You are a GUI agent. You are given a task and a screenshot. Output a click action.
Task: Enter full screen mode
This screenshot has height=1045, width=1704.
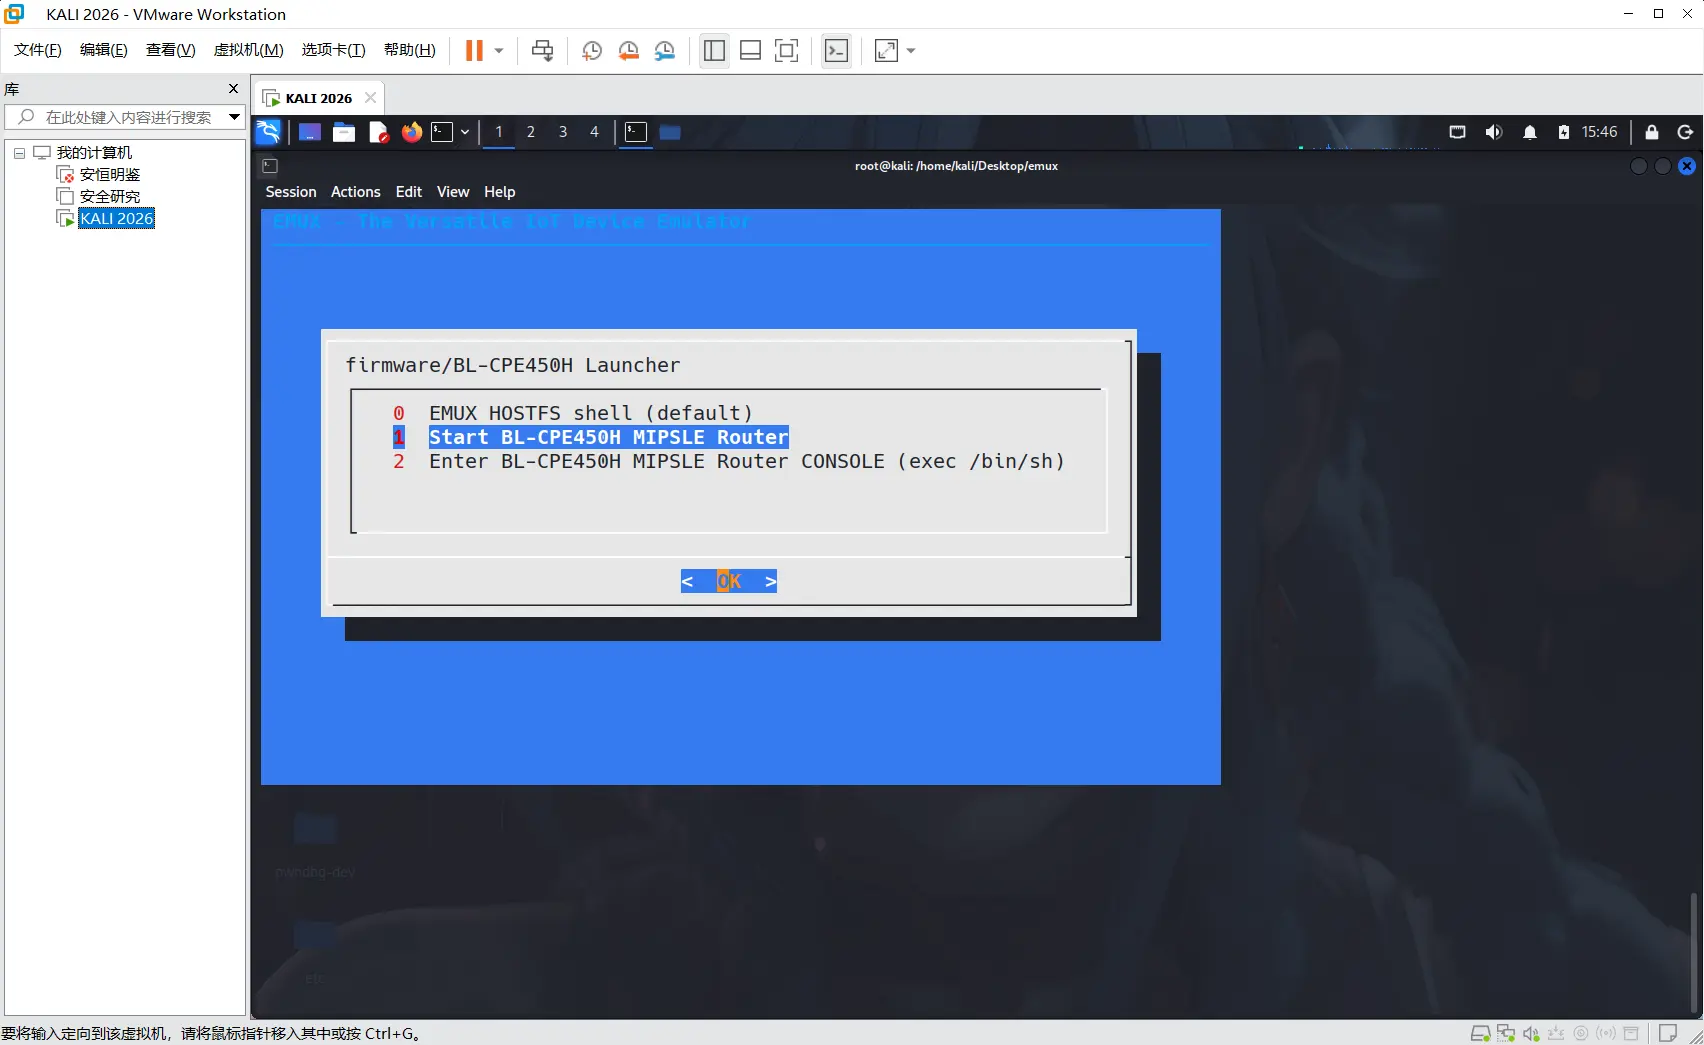pyautogui.click(x=787, y=51)
